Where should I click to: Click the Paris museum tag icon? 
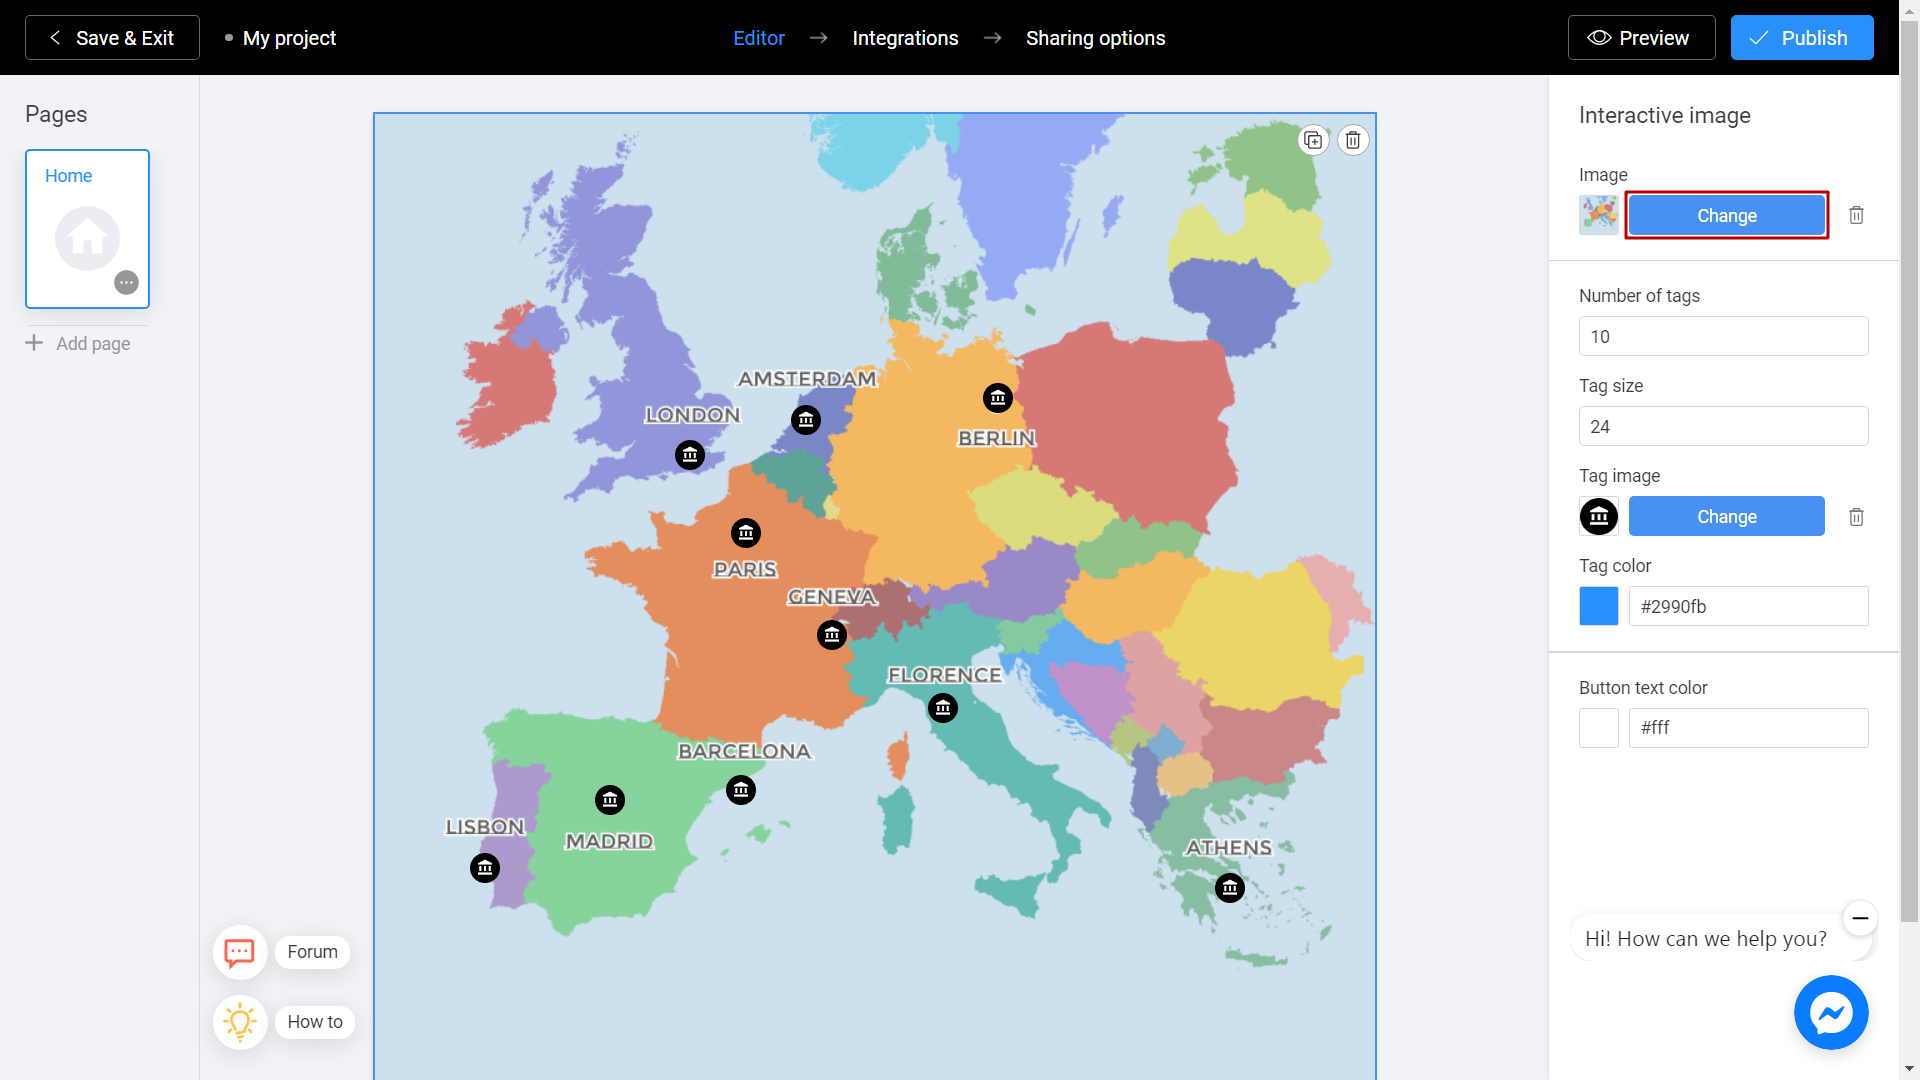point(746,533)
